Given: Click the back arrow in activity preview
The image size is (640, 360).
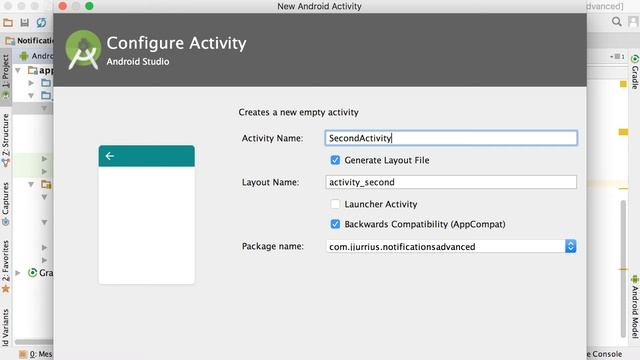Looking at the screenshot, I should coord(109,156).
